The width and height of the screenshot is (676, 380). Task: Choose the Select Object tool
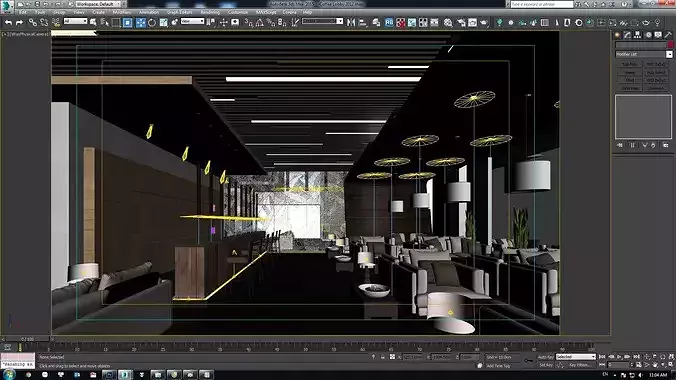click(93, 22)
